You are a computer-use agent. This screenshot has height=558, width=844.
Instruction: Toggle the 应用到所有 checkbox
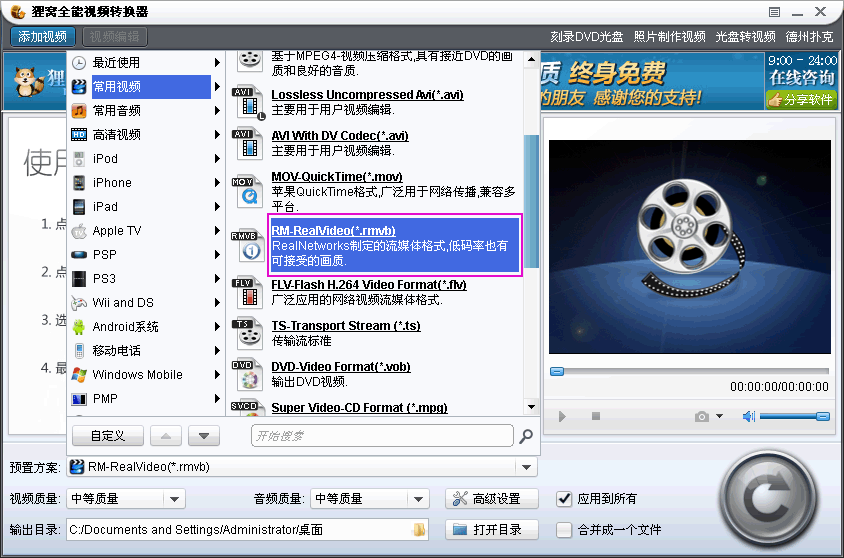(564, 499)
